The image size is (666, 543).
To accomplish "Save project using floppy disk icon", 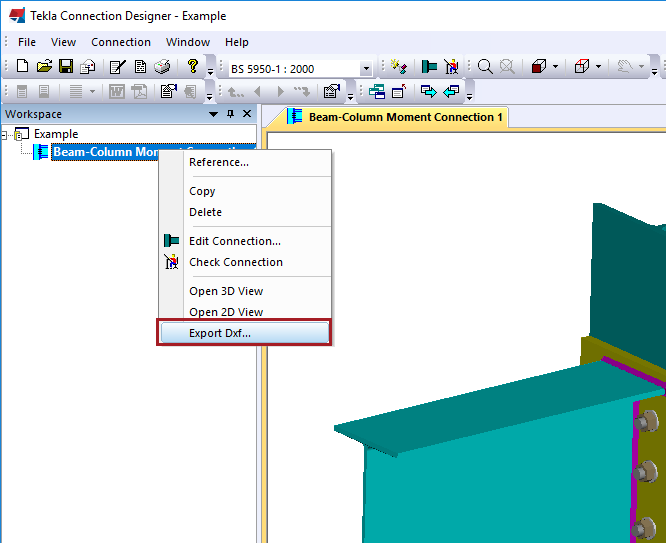I will tap(66, 66).
